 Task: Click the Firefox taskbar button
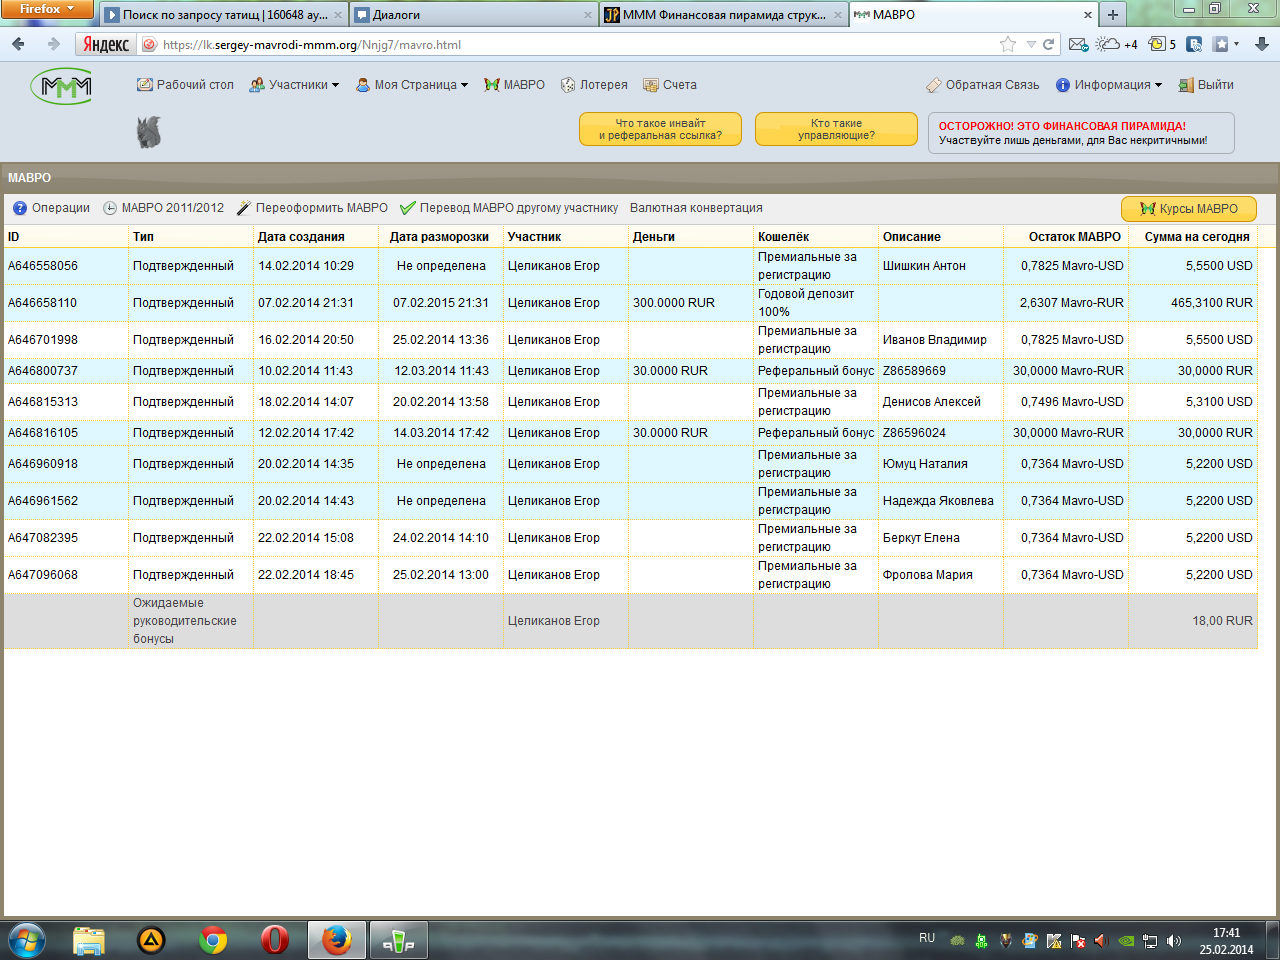pos(337,941)
